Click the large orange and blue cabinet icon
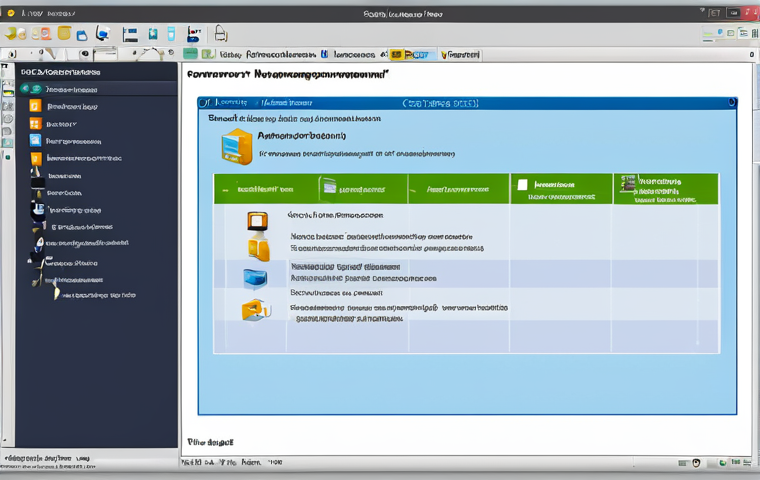Screen dimensions: 760x480 (237, 146)
